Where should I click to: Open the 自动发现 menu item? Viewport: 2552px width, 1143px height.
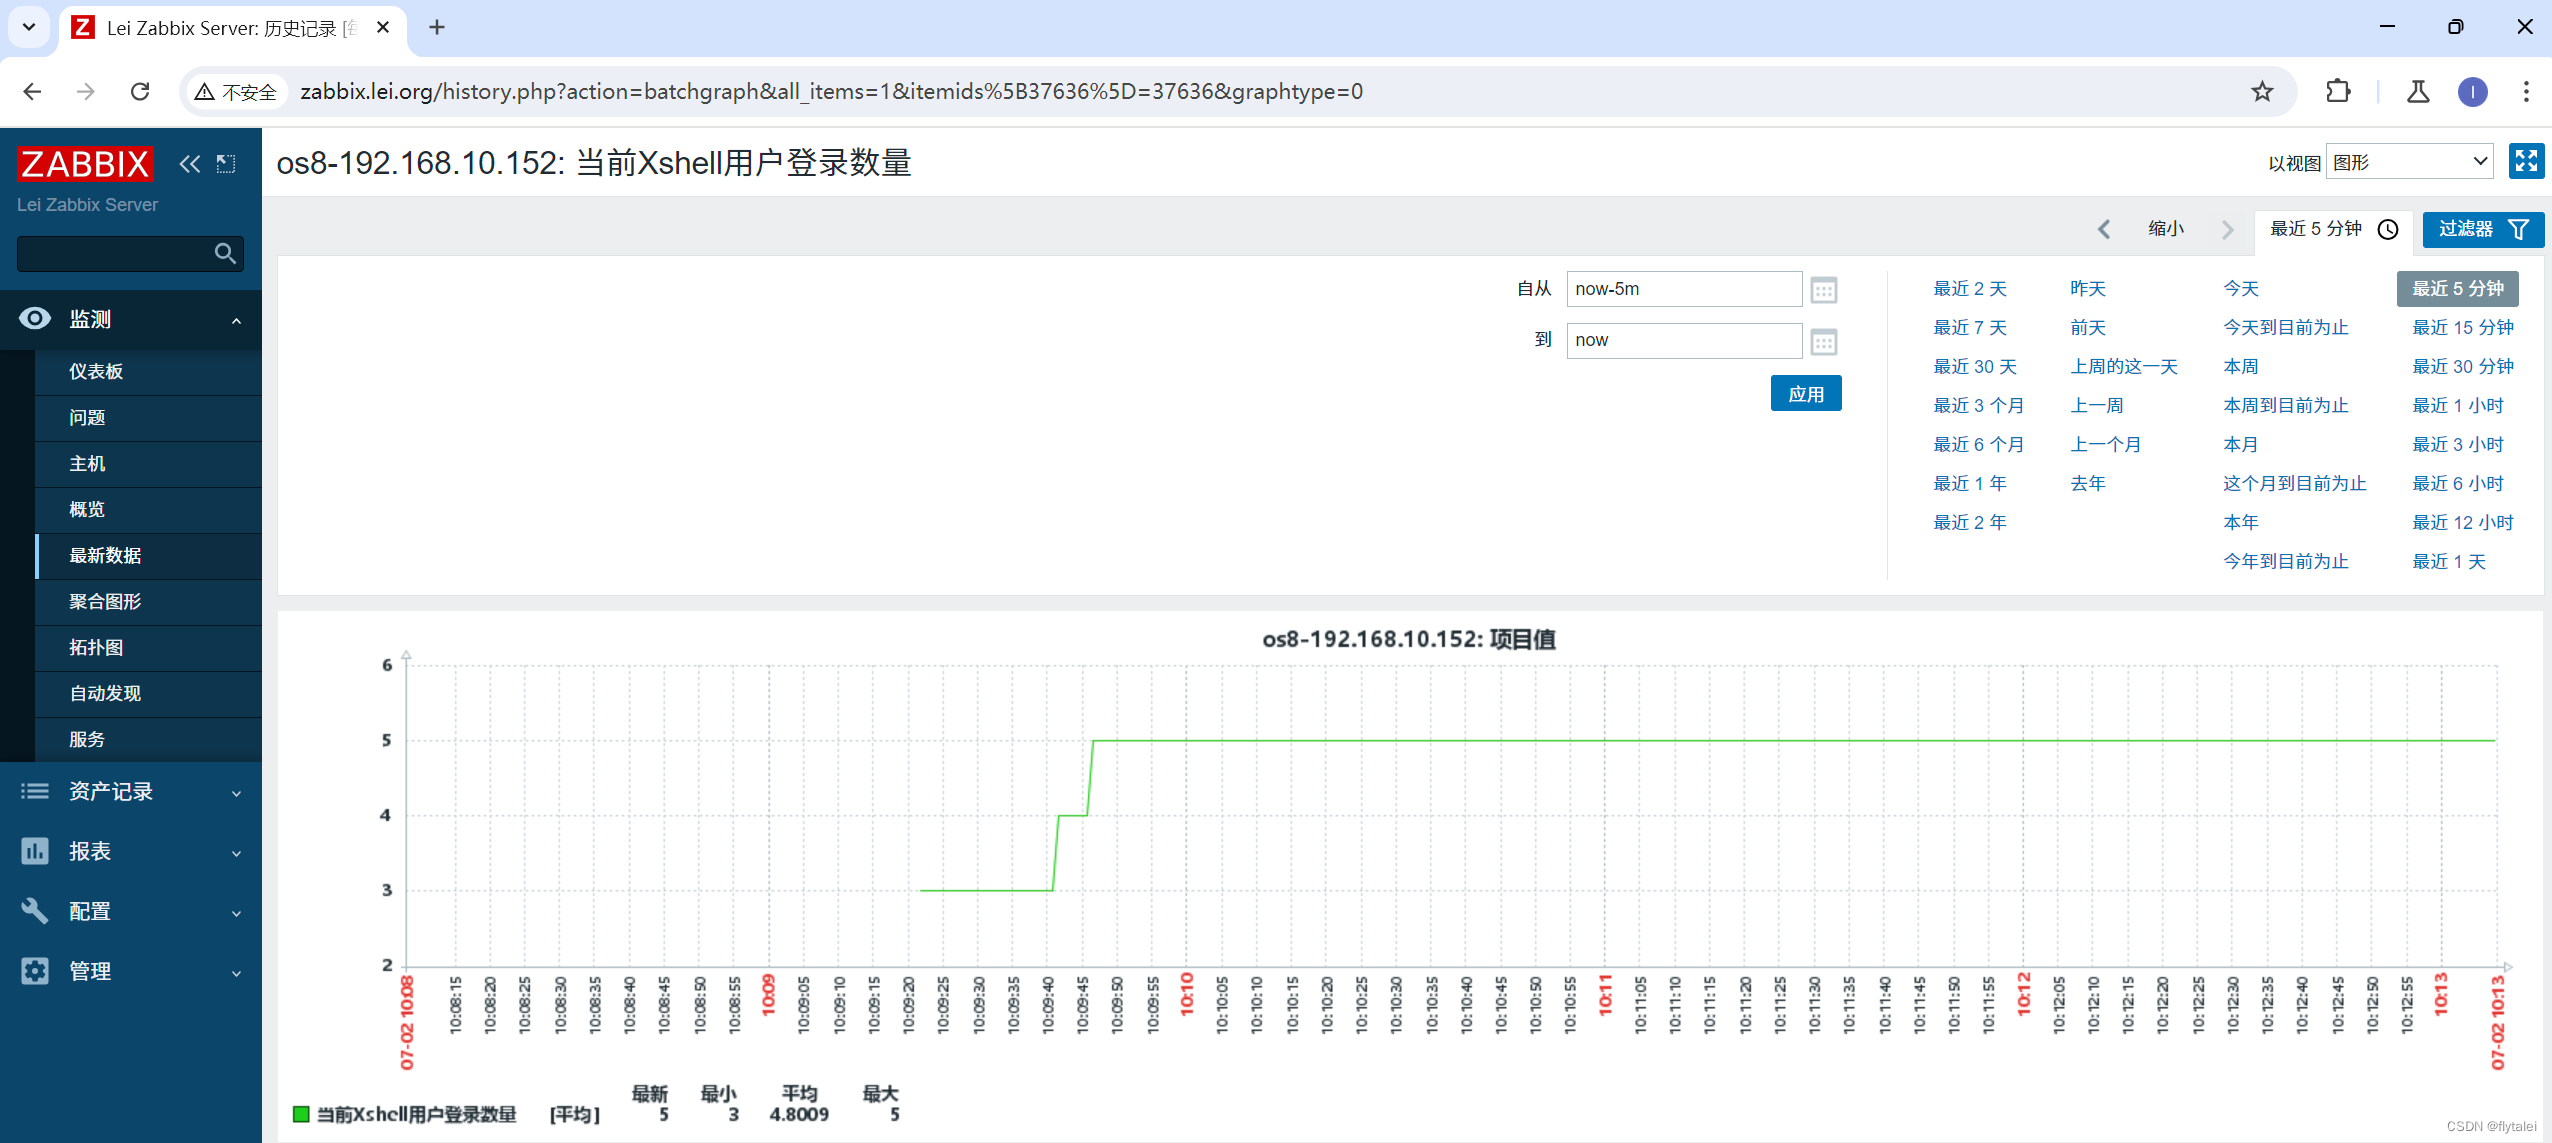[148, 694]
